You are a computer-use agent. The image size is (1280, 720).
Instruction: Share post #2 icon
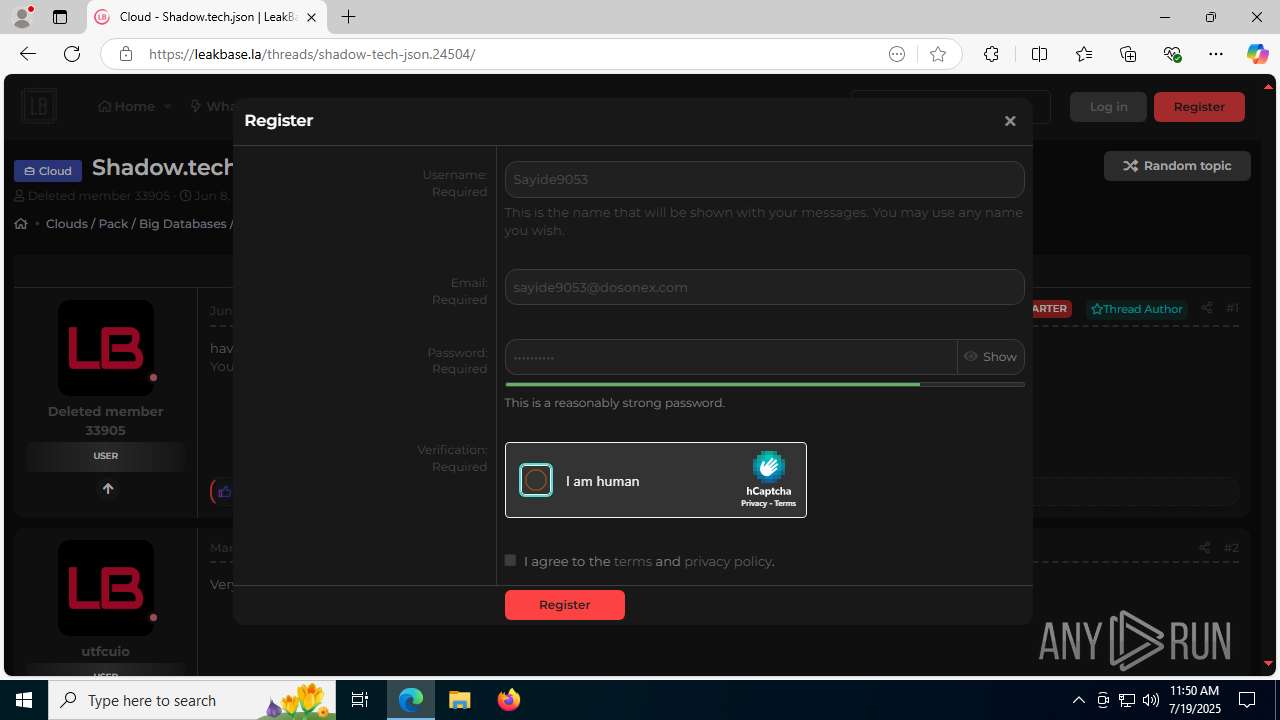click(x=1204, y=548)
